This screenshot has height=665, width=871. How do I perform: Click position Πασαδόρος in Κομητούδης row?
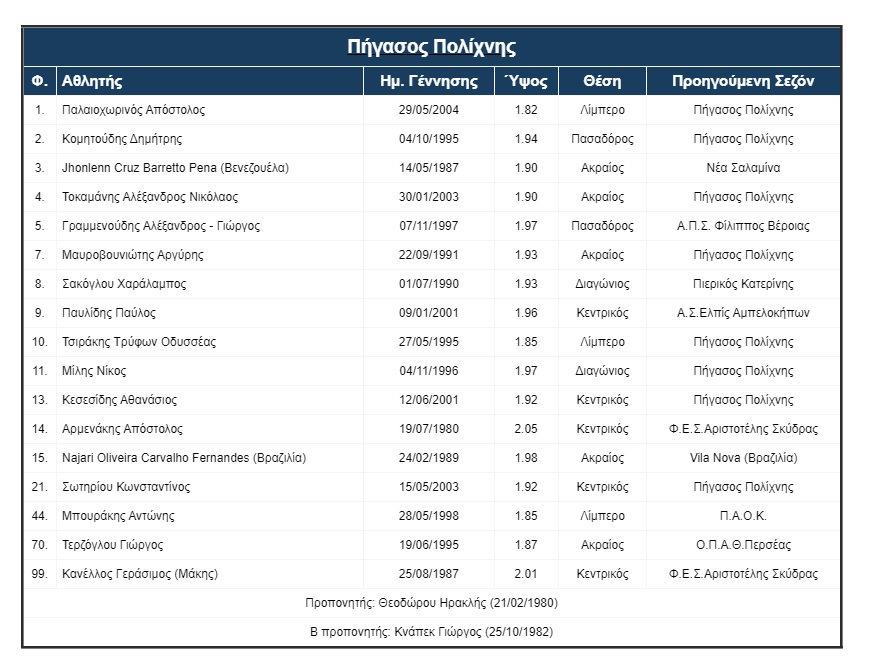tap(602, 139)
